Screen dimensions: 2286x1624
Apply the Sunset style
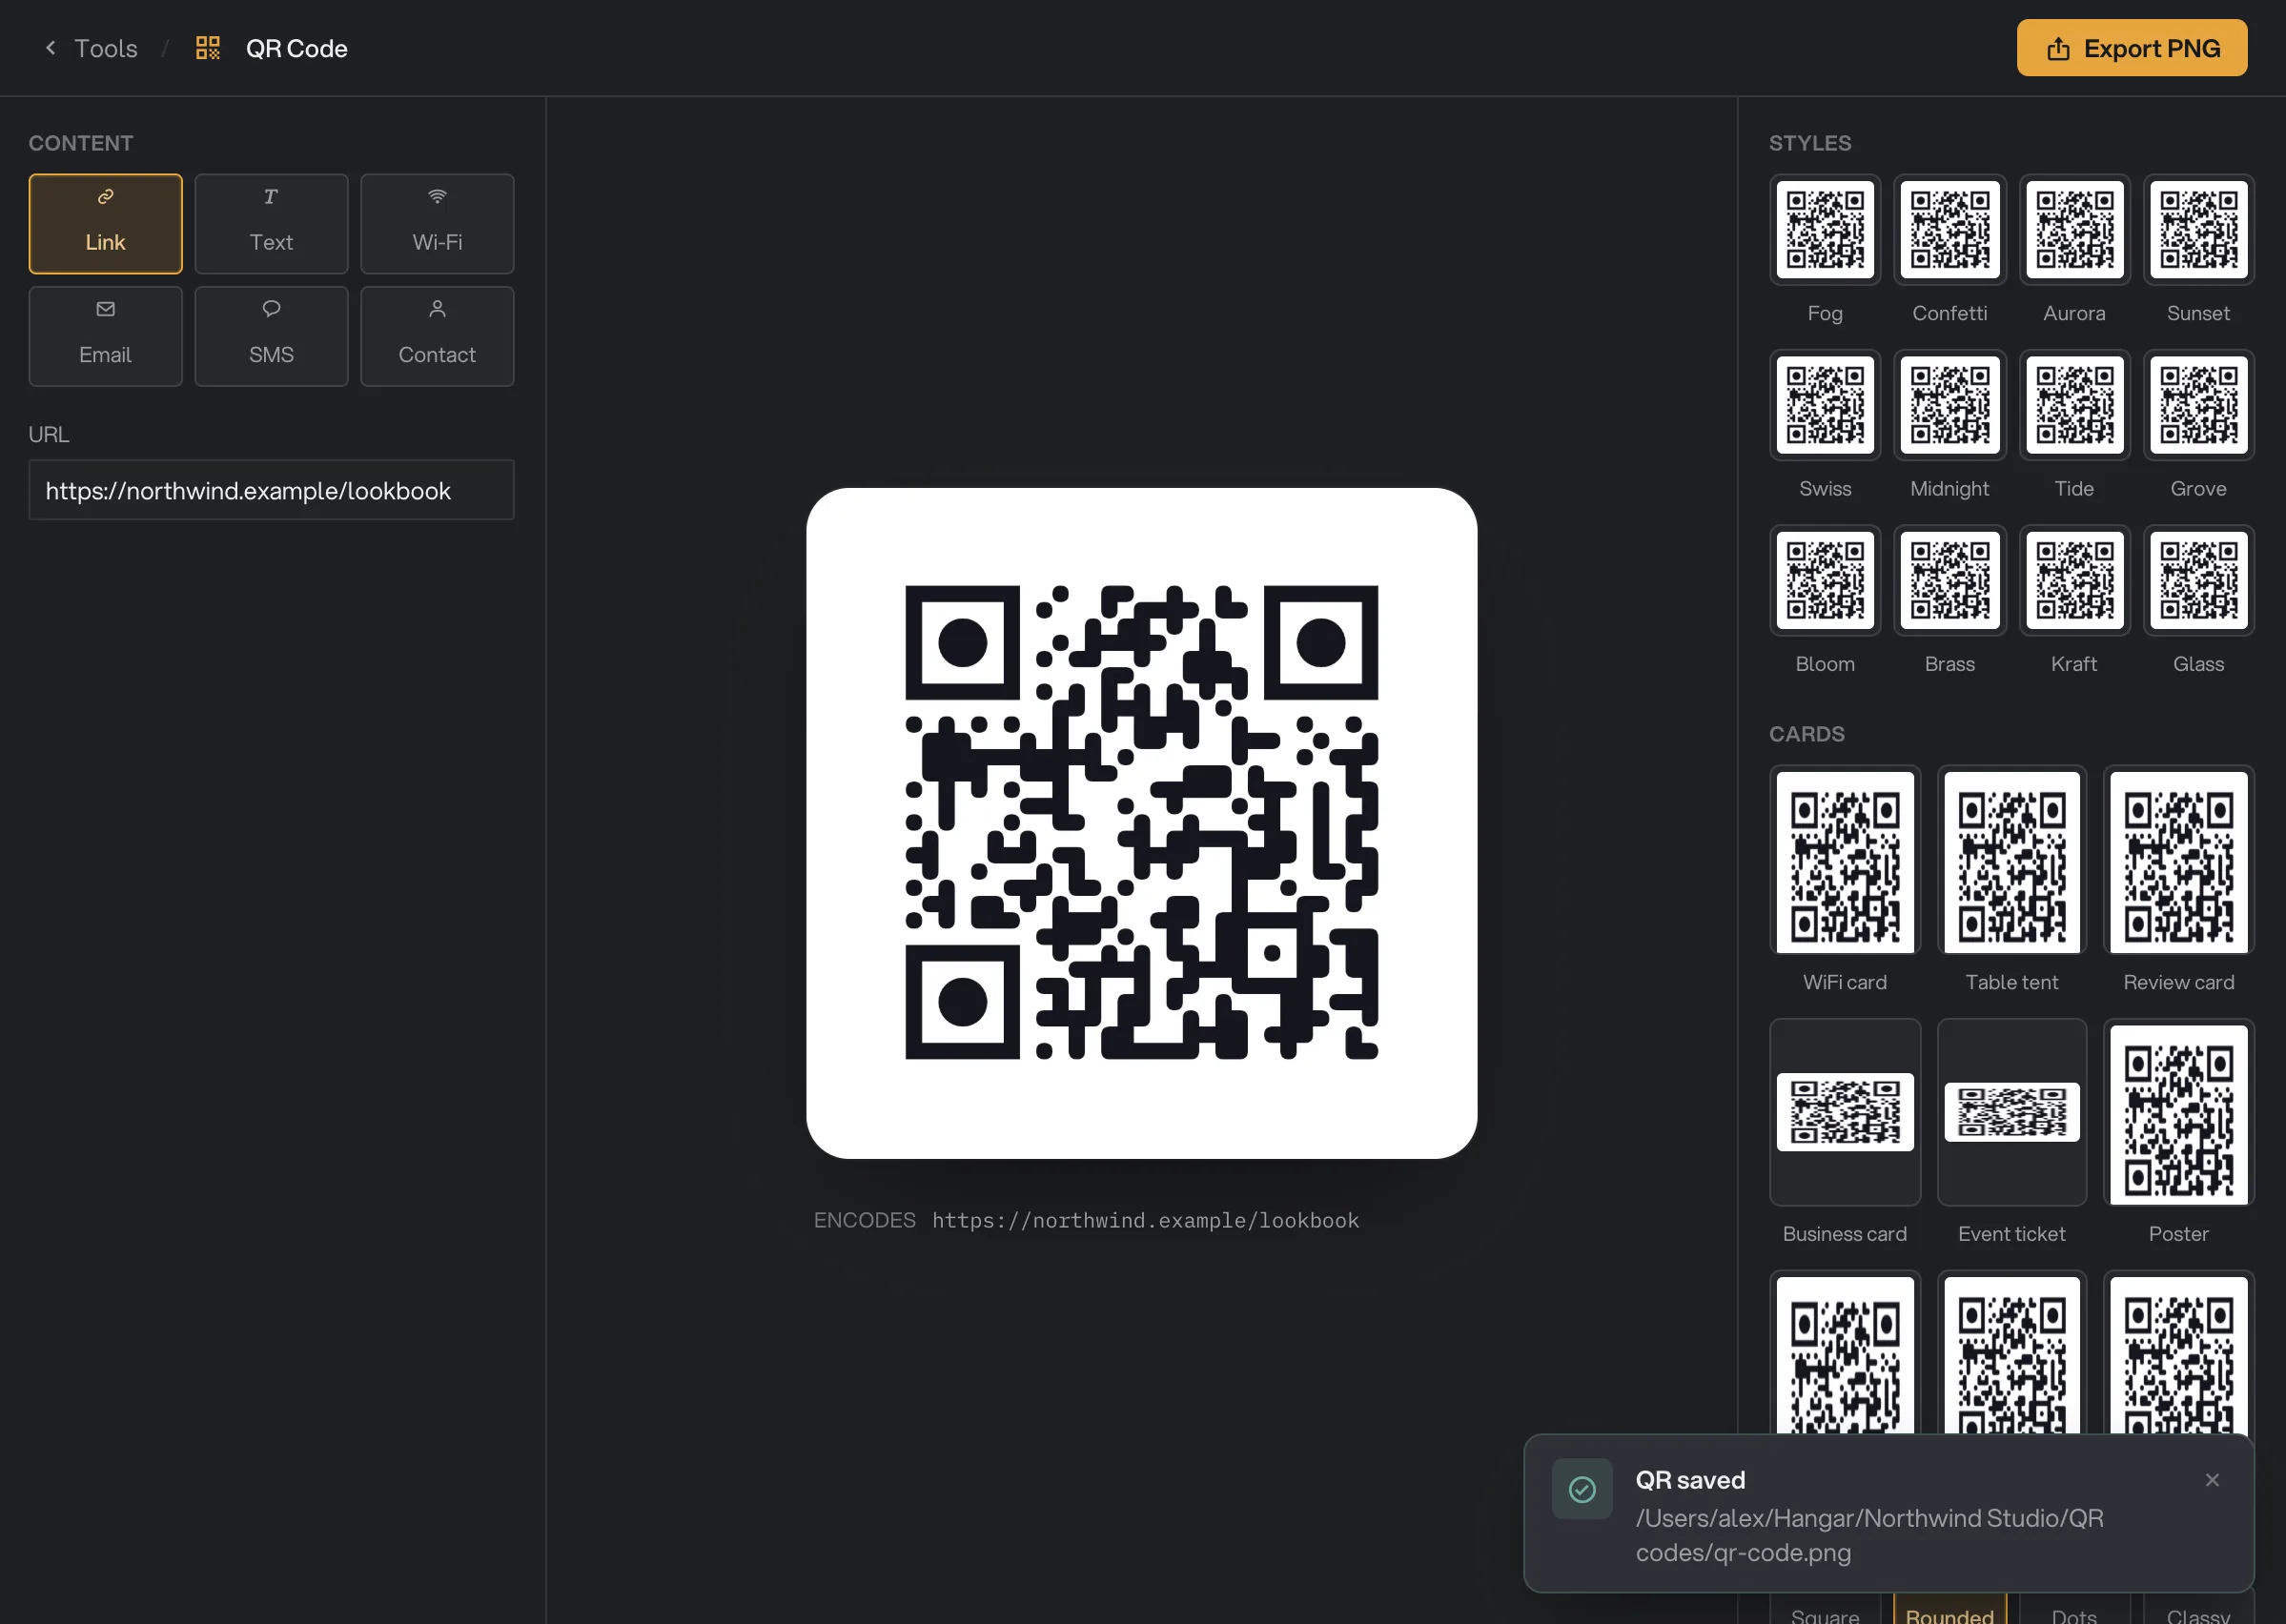tap(2198, 230)
